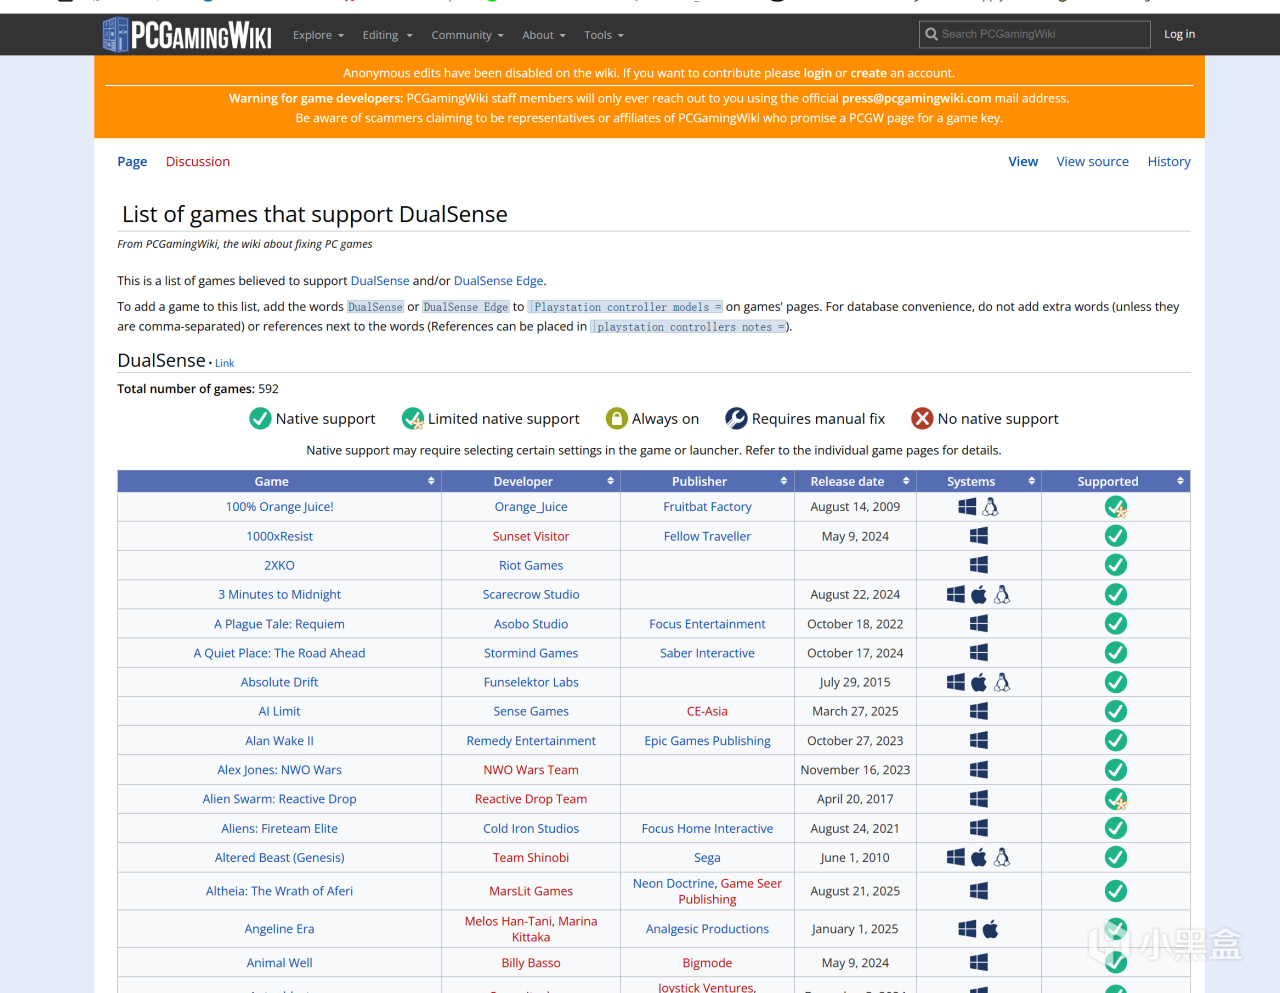Click the Limited native support legend icon
The height and width of the screenshot is (993, 1280).
coord(412,418)
